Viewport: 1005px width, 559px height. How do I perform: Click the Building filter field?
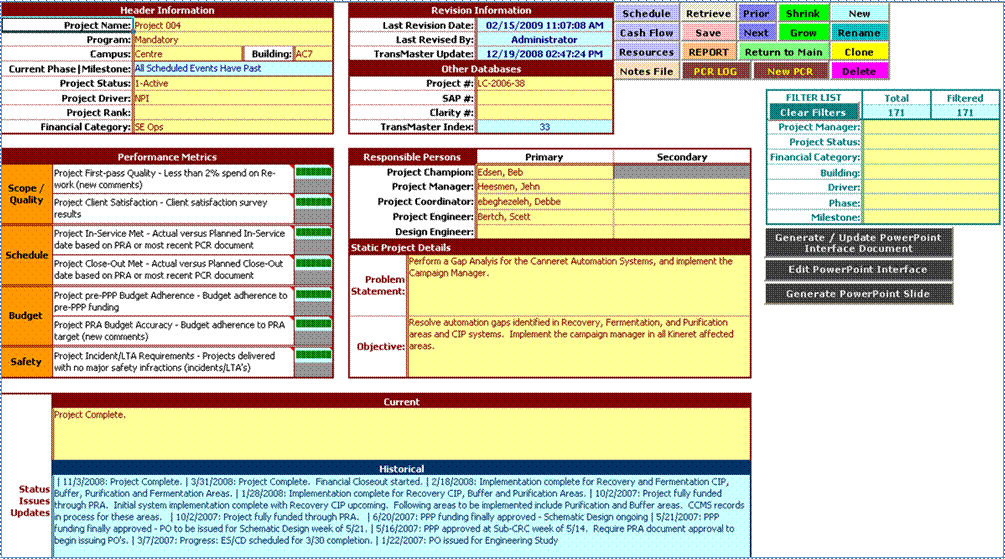931,172
